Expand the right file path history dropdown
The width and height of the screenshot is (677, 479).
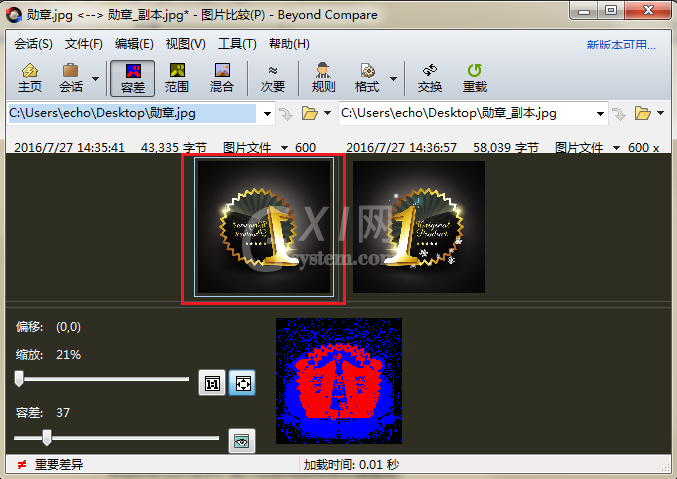click(600, 114)
